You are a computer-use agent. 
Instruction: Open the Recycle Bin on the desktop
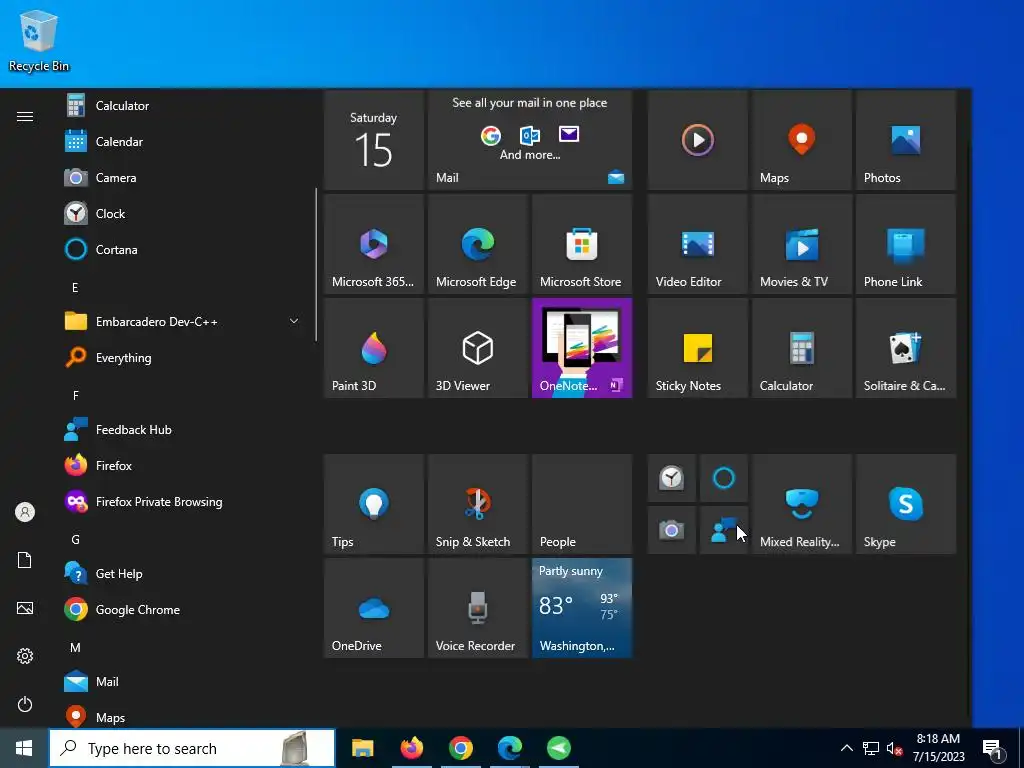point(39,40)
